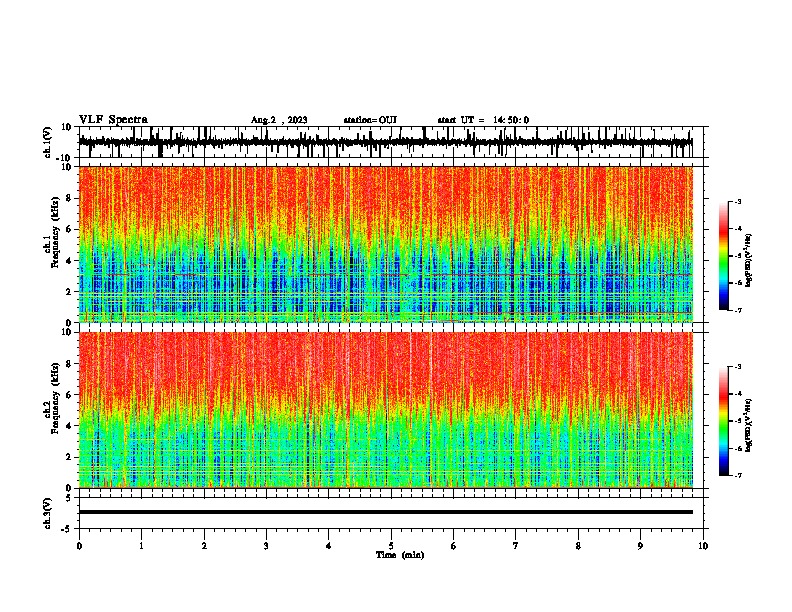Screen dimensions: 792x612
Task: Select the date label "Aug.2 , 2023"
Action: coord(279,120)
